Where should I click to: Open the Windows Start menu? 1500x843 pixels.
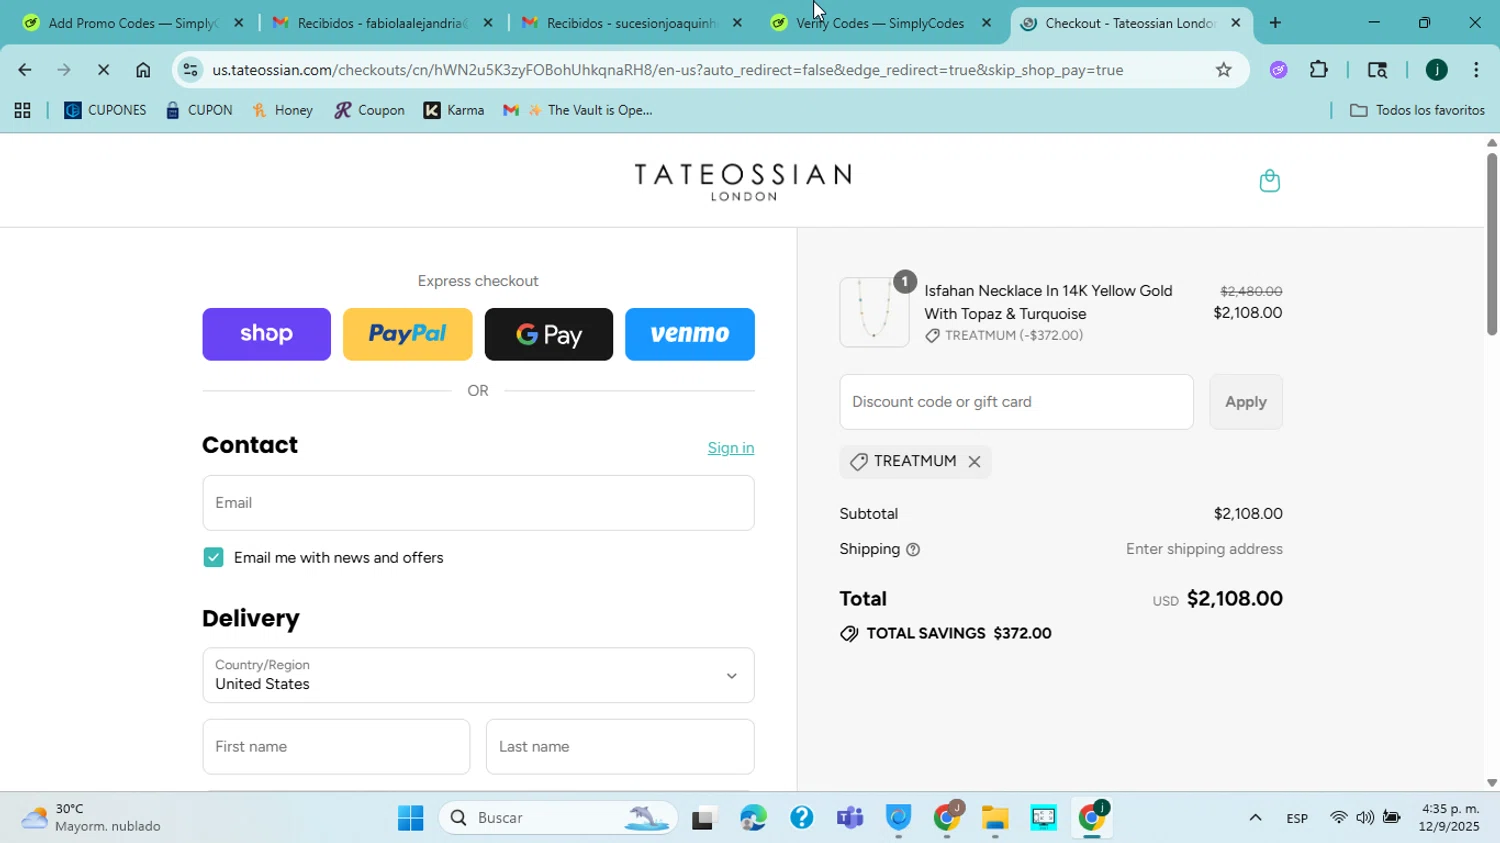tap(410, 819)
